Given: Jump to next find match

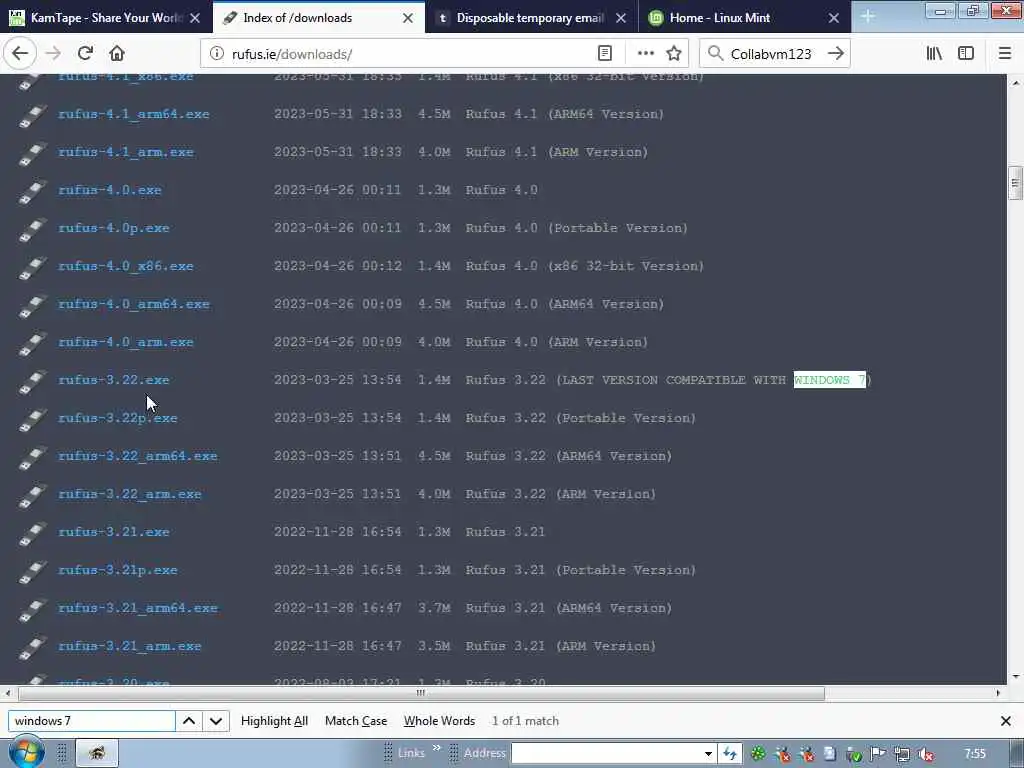Looking at the screenshot, I should 216,721.
